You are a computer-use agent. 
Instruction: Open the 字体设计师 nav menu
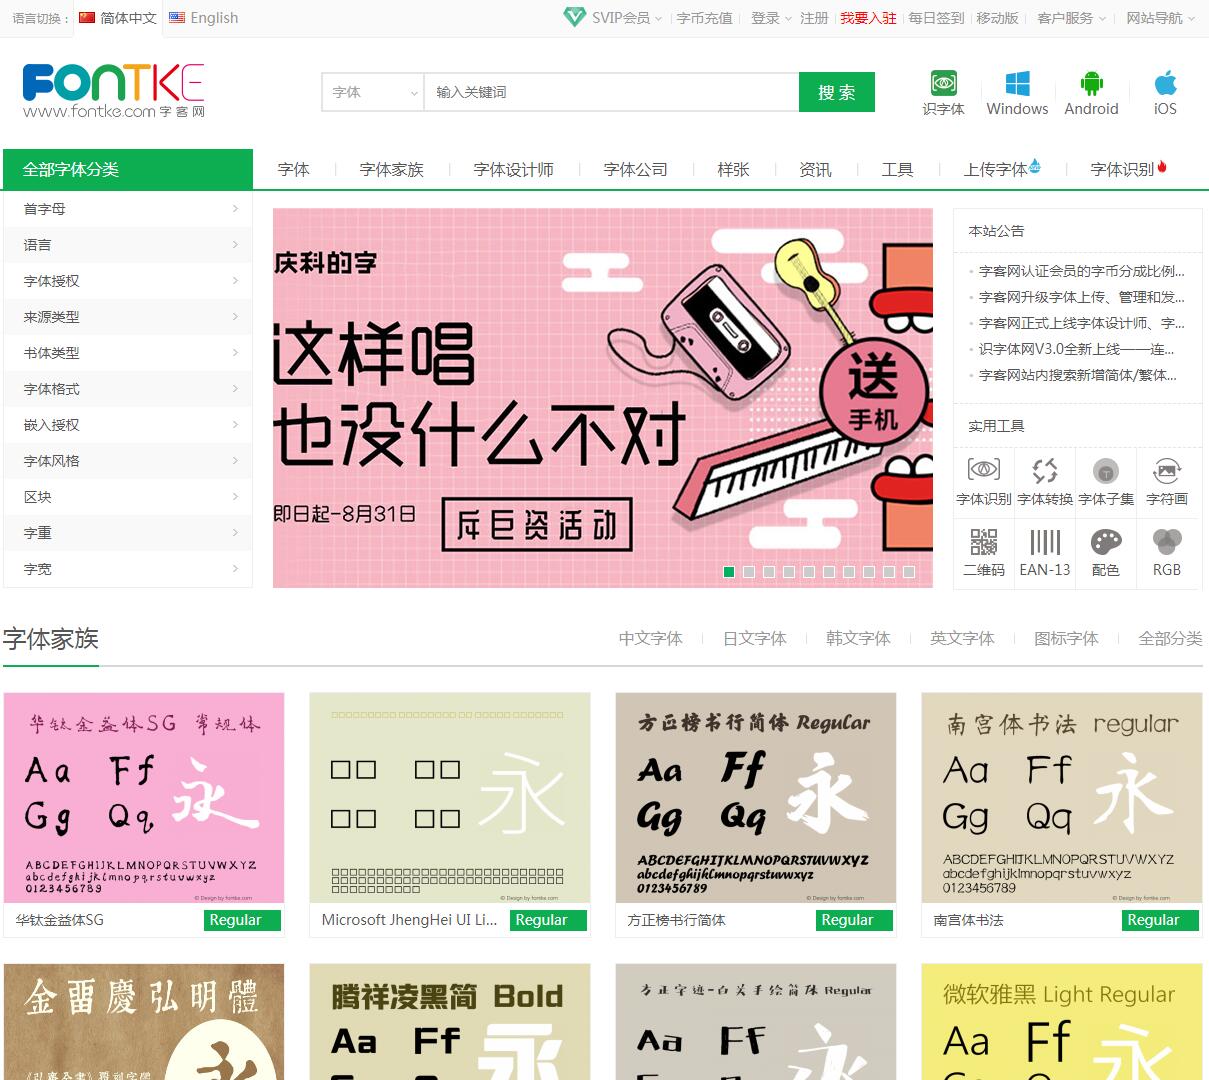click(514, 170)
